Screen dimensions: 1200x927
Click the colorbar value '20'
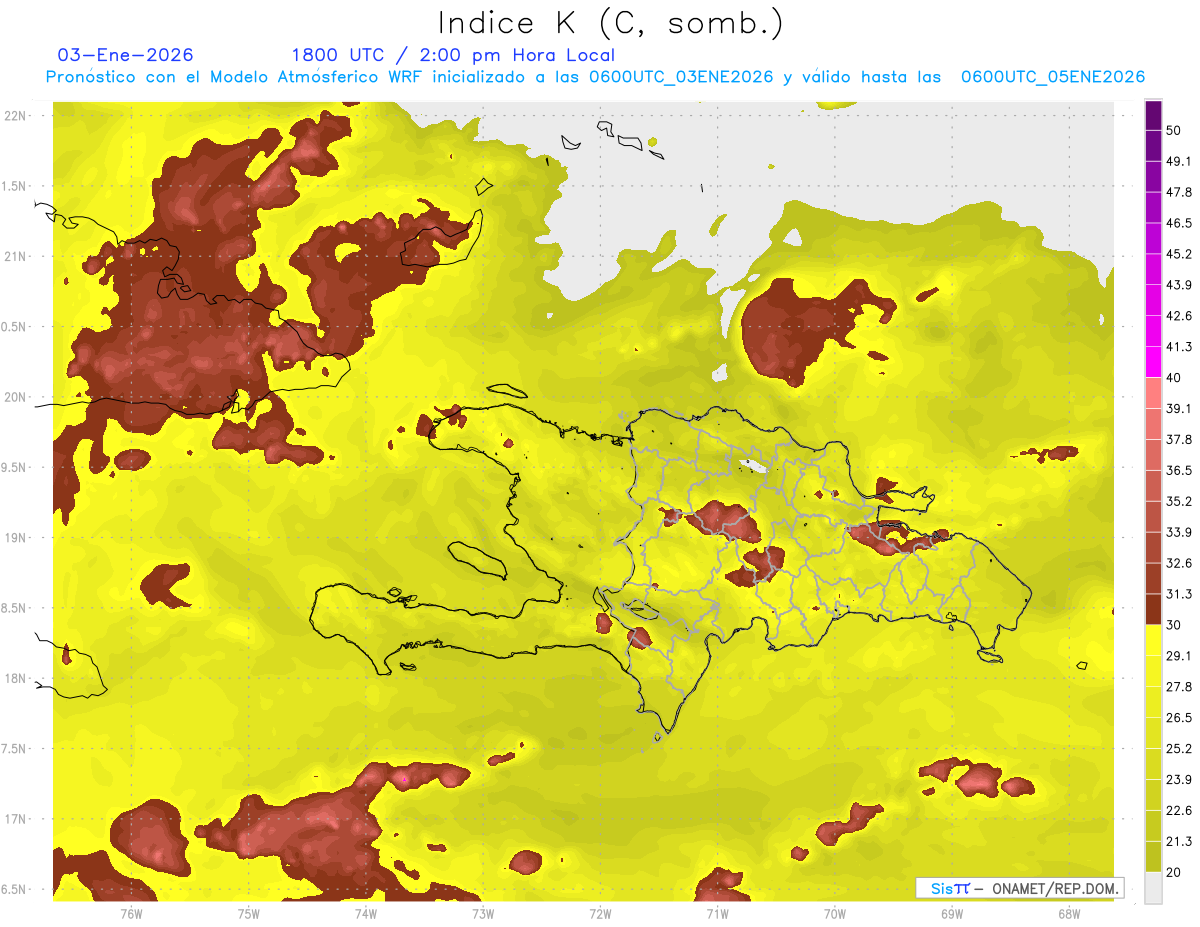coord(1174,871)
